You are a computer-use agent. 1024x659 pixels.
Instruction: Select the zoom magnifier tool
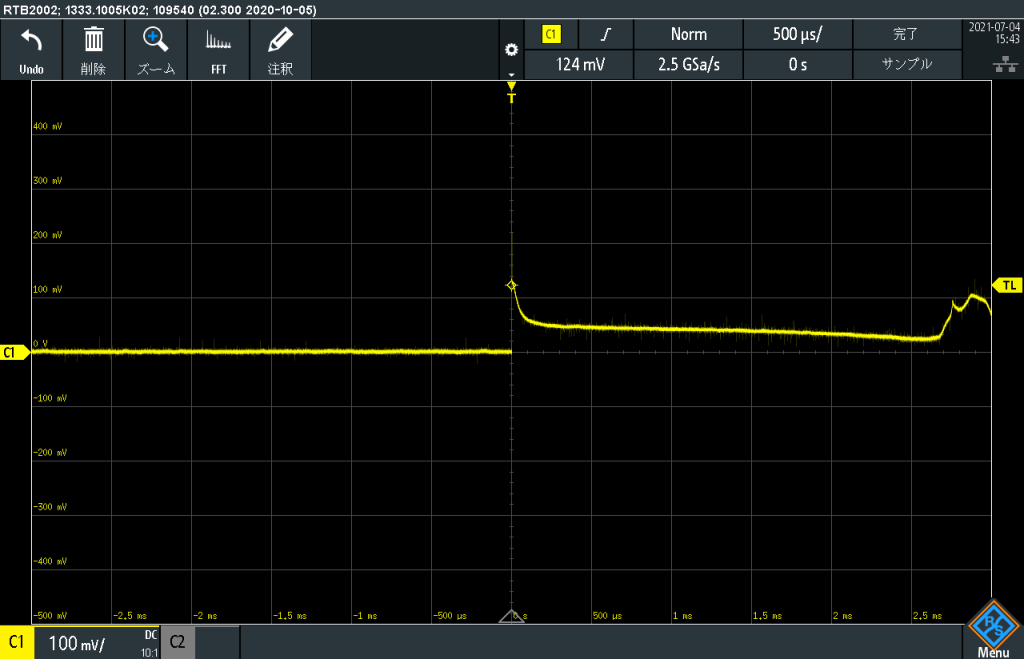155,41
